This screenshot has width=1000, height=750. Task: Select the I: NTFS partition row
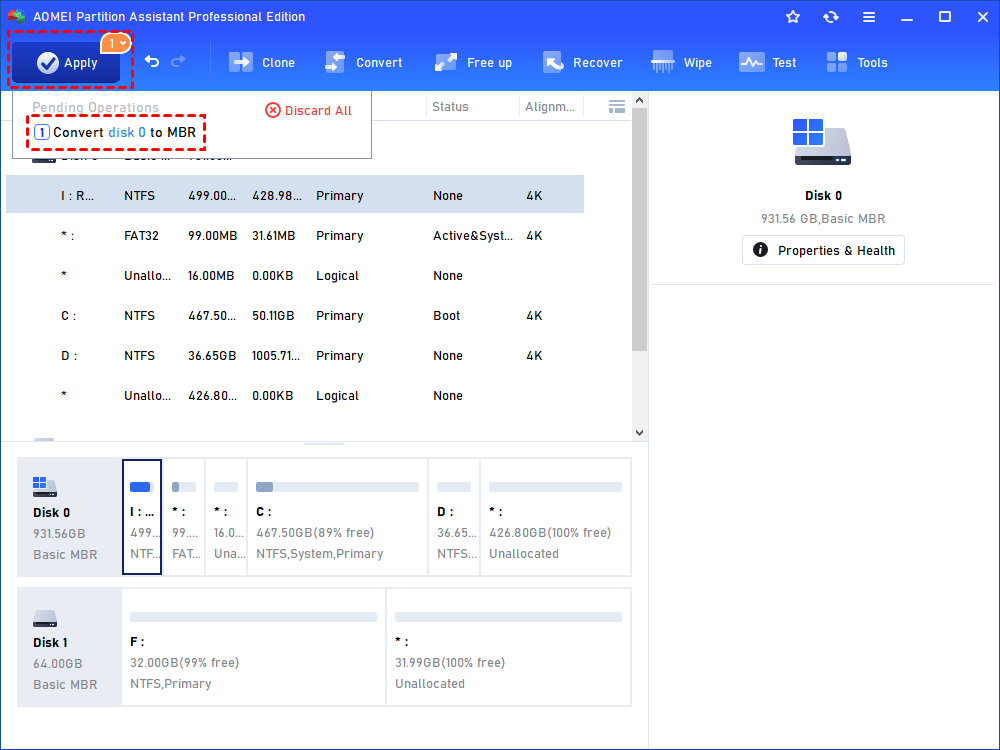[x=295, y=195]
